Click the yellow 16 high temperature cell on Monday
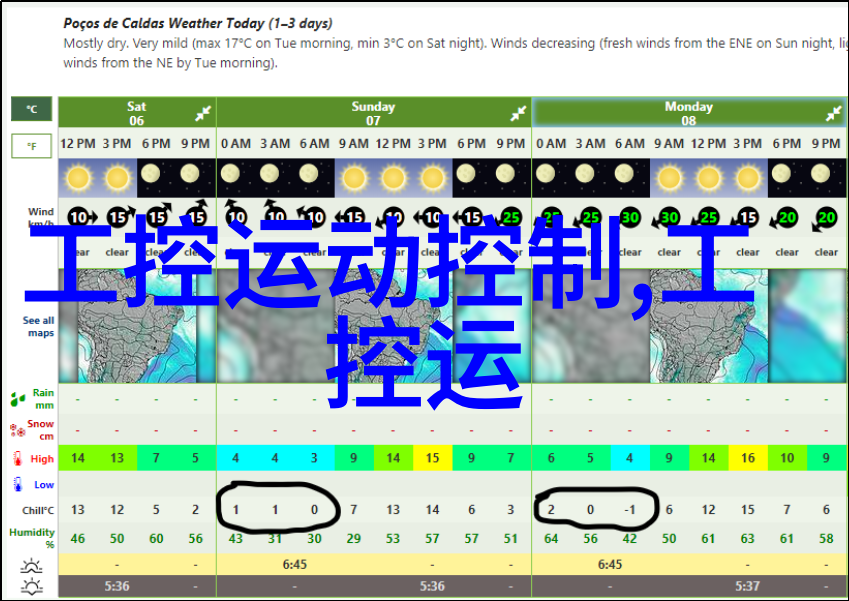Screen dimensions: 849x601 pos(748,459)
